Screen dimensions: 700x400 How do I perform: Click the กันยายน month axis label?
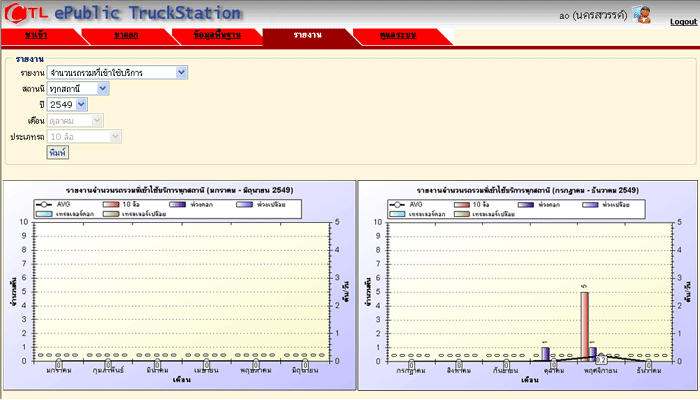click(x=506, y=371)
